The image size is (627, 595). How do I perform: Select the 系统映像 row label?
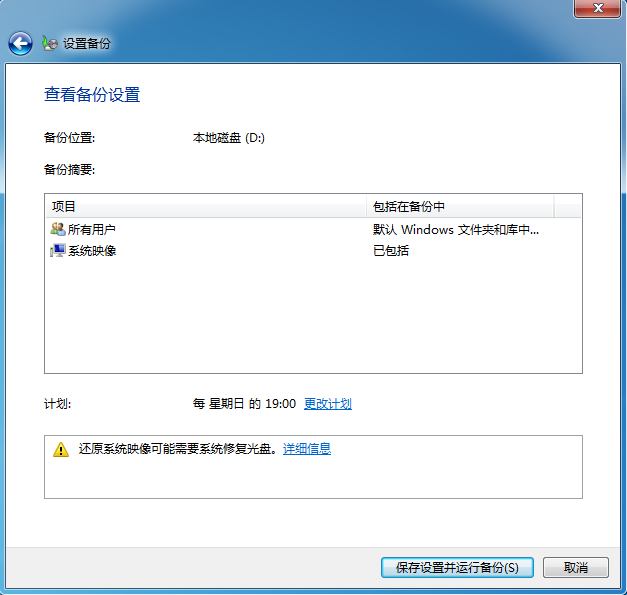pos(92,250)
